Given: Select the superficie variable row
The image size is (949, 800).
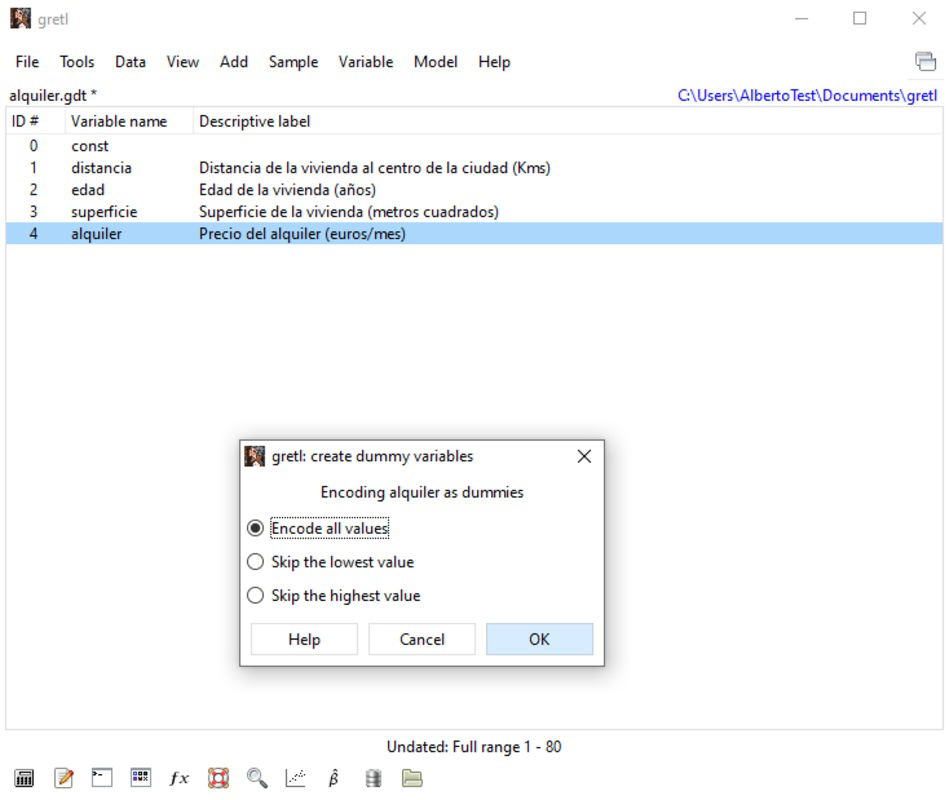Looking at the screenshot, I should [474, 212].
